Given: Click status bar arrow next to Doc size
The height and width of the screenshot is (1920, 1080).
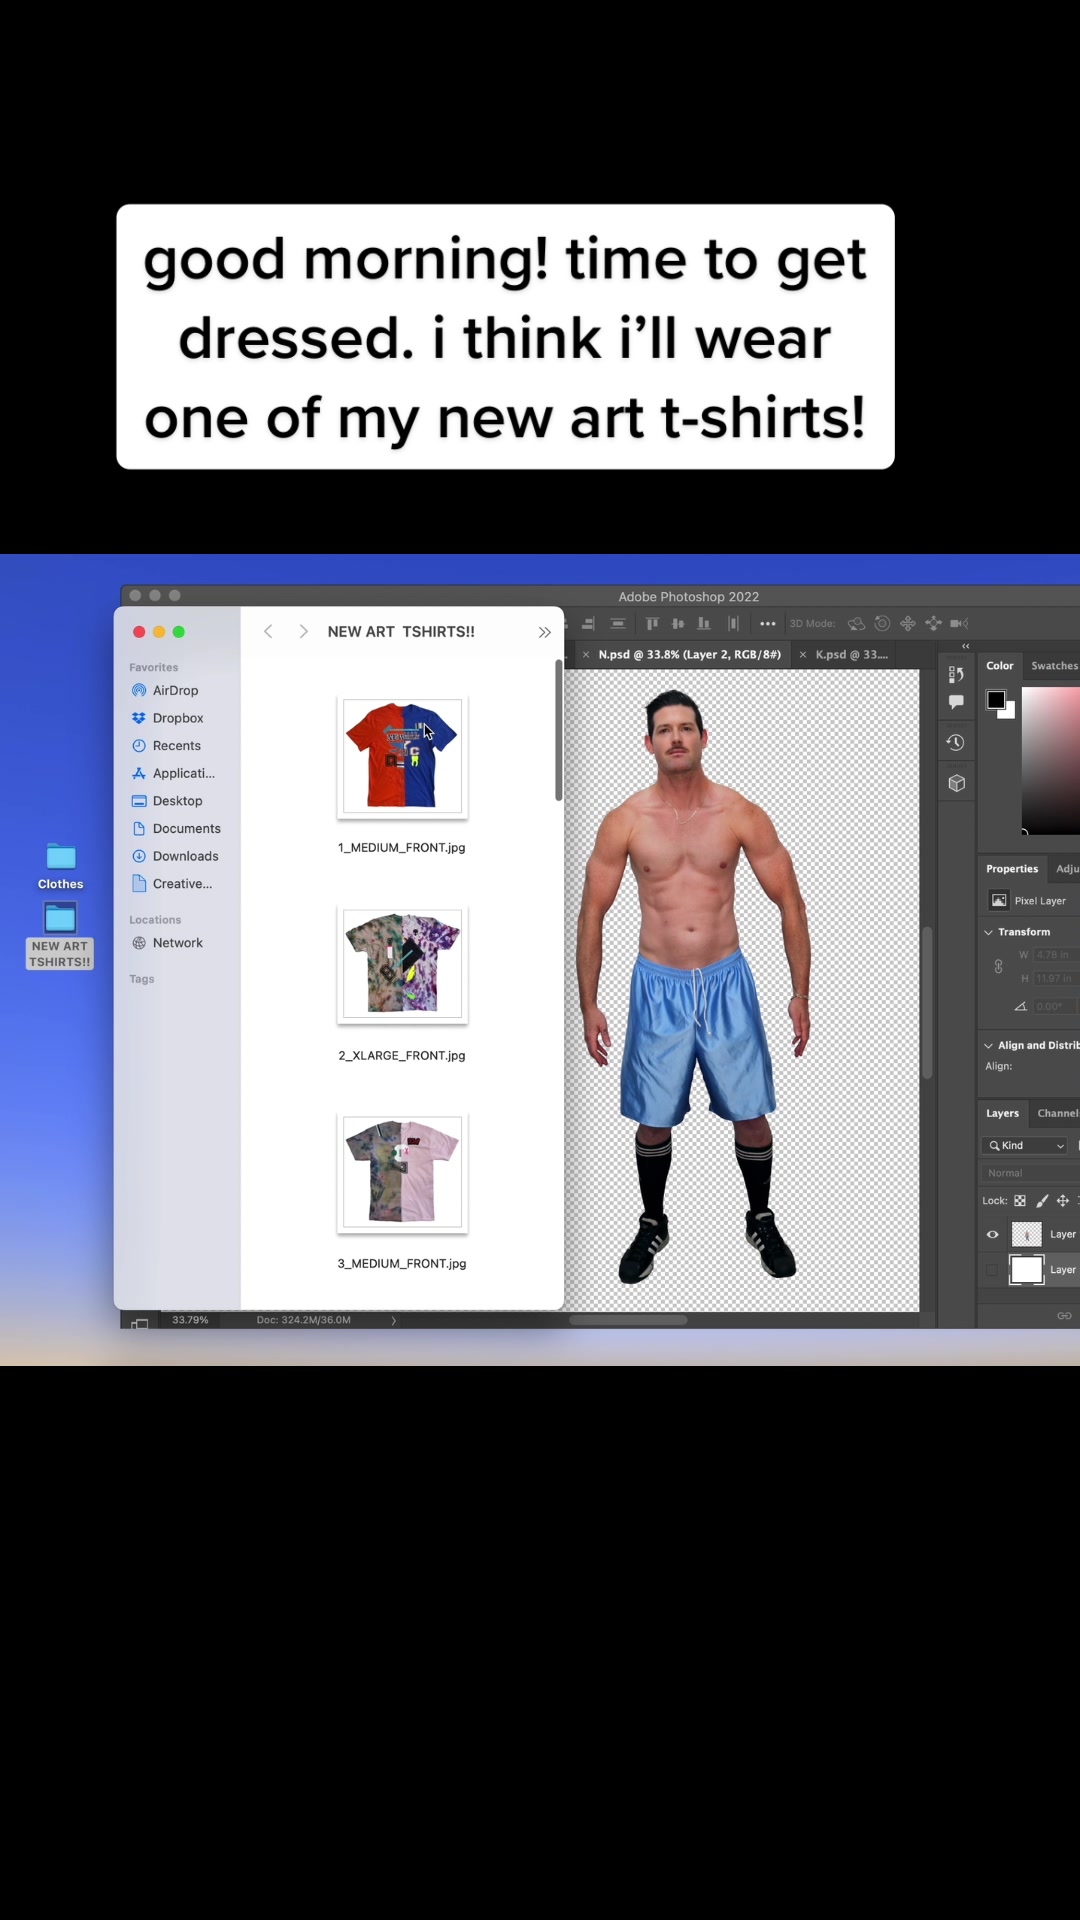Looking at the screenshot, I should pyautogui.click(x=393, y=1320).
